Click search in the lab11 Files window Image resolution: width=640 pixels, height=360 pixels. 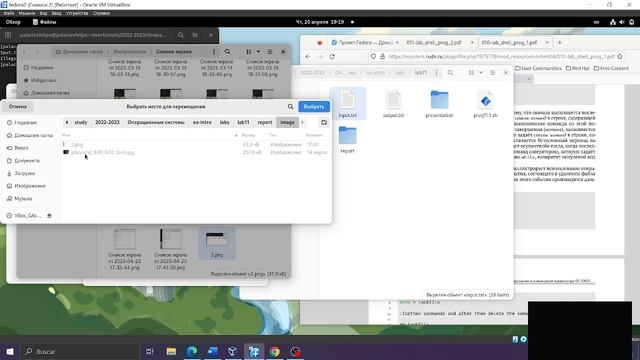tap(450, 73)
